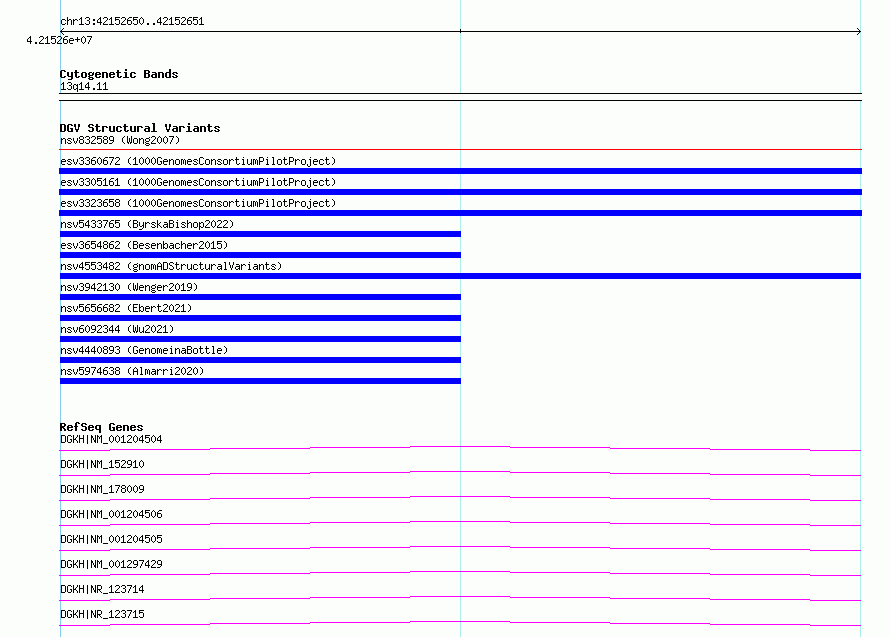Select nsv5974638 (Almarri2020) label
This screenshot has width=890, height=637.
132,371
